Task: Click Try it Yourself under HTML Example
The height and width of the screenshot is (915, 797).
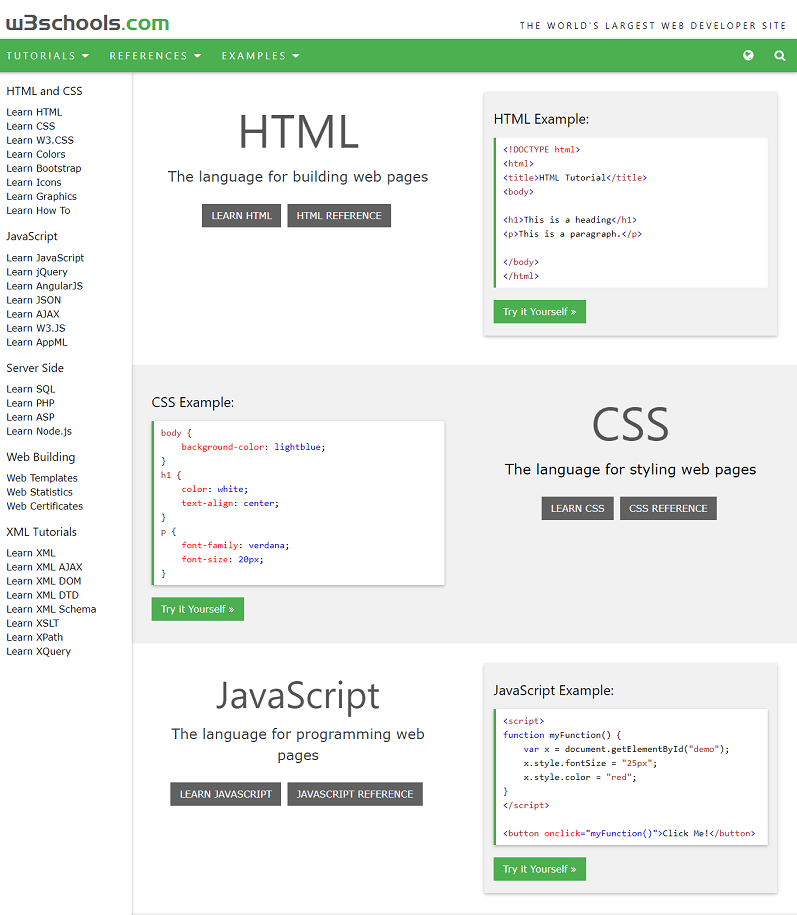Action: click(540, 312)
